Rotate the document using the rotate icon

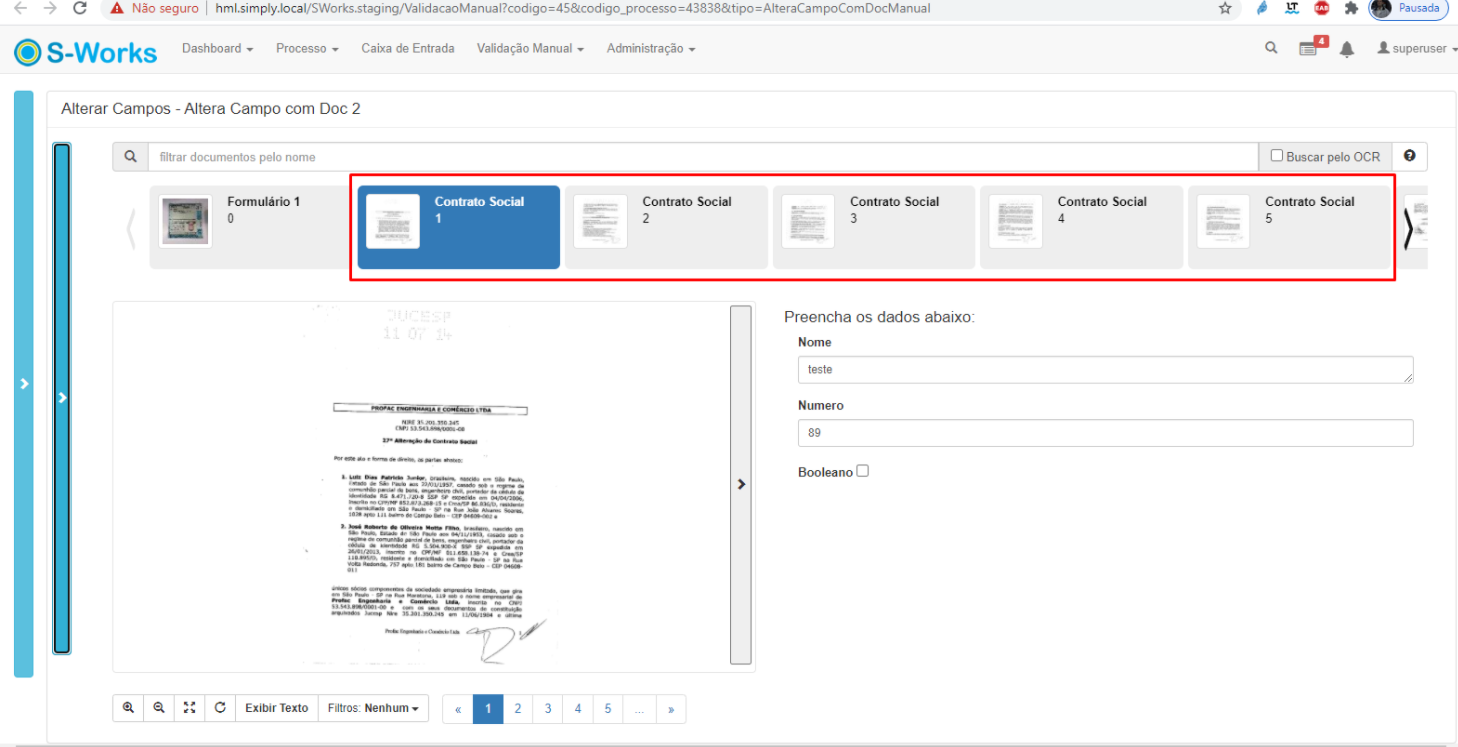click(x=220, y=708)
